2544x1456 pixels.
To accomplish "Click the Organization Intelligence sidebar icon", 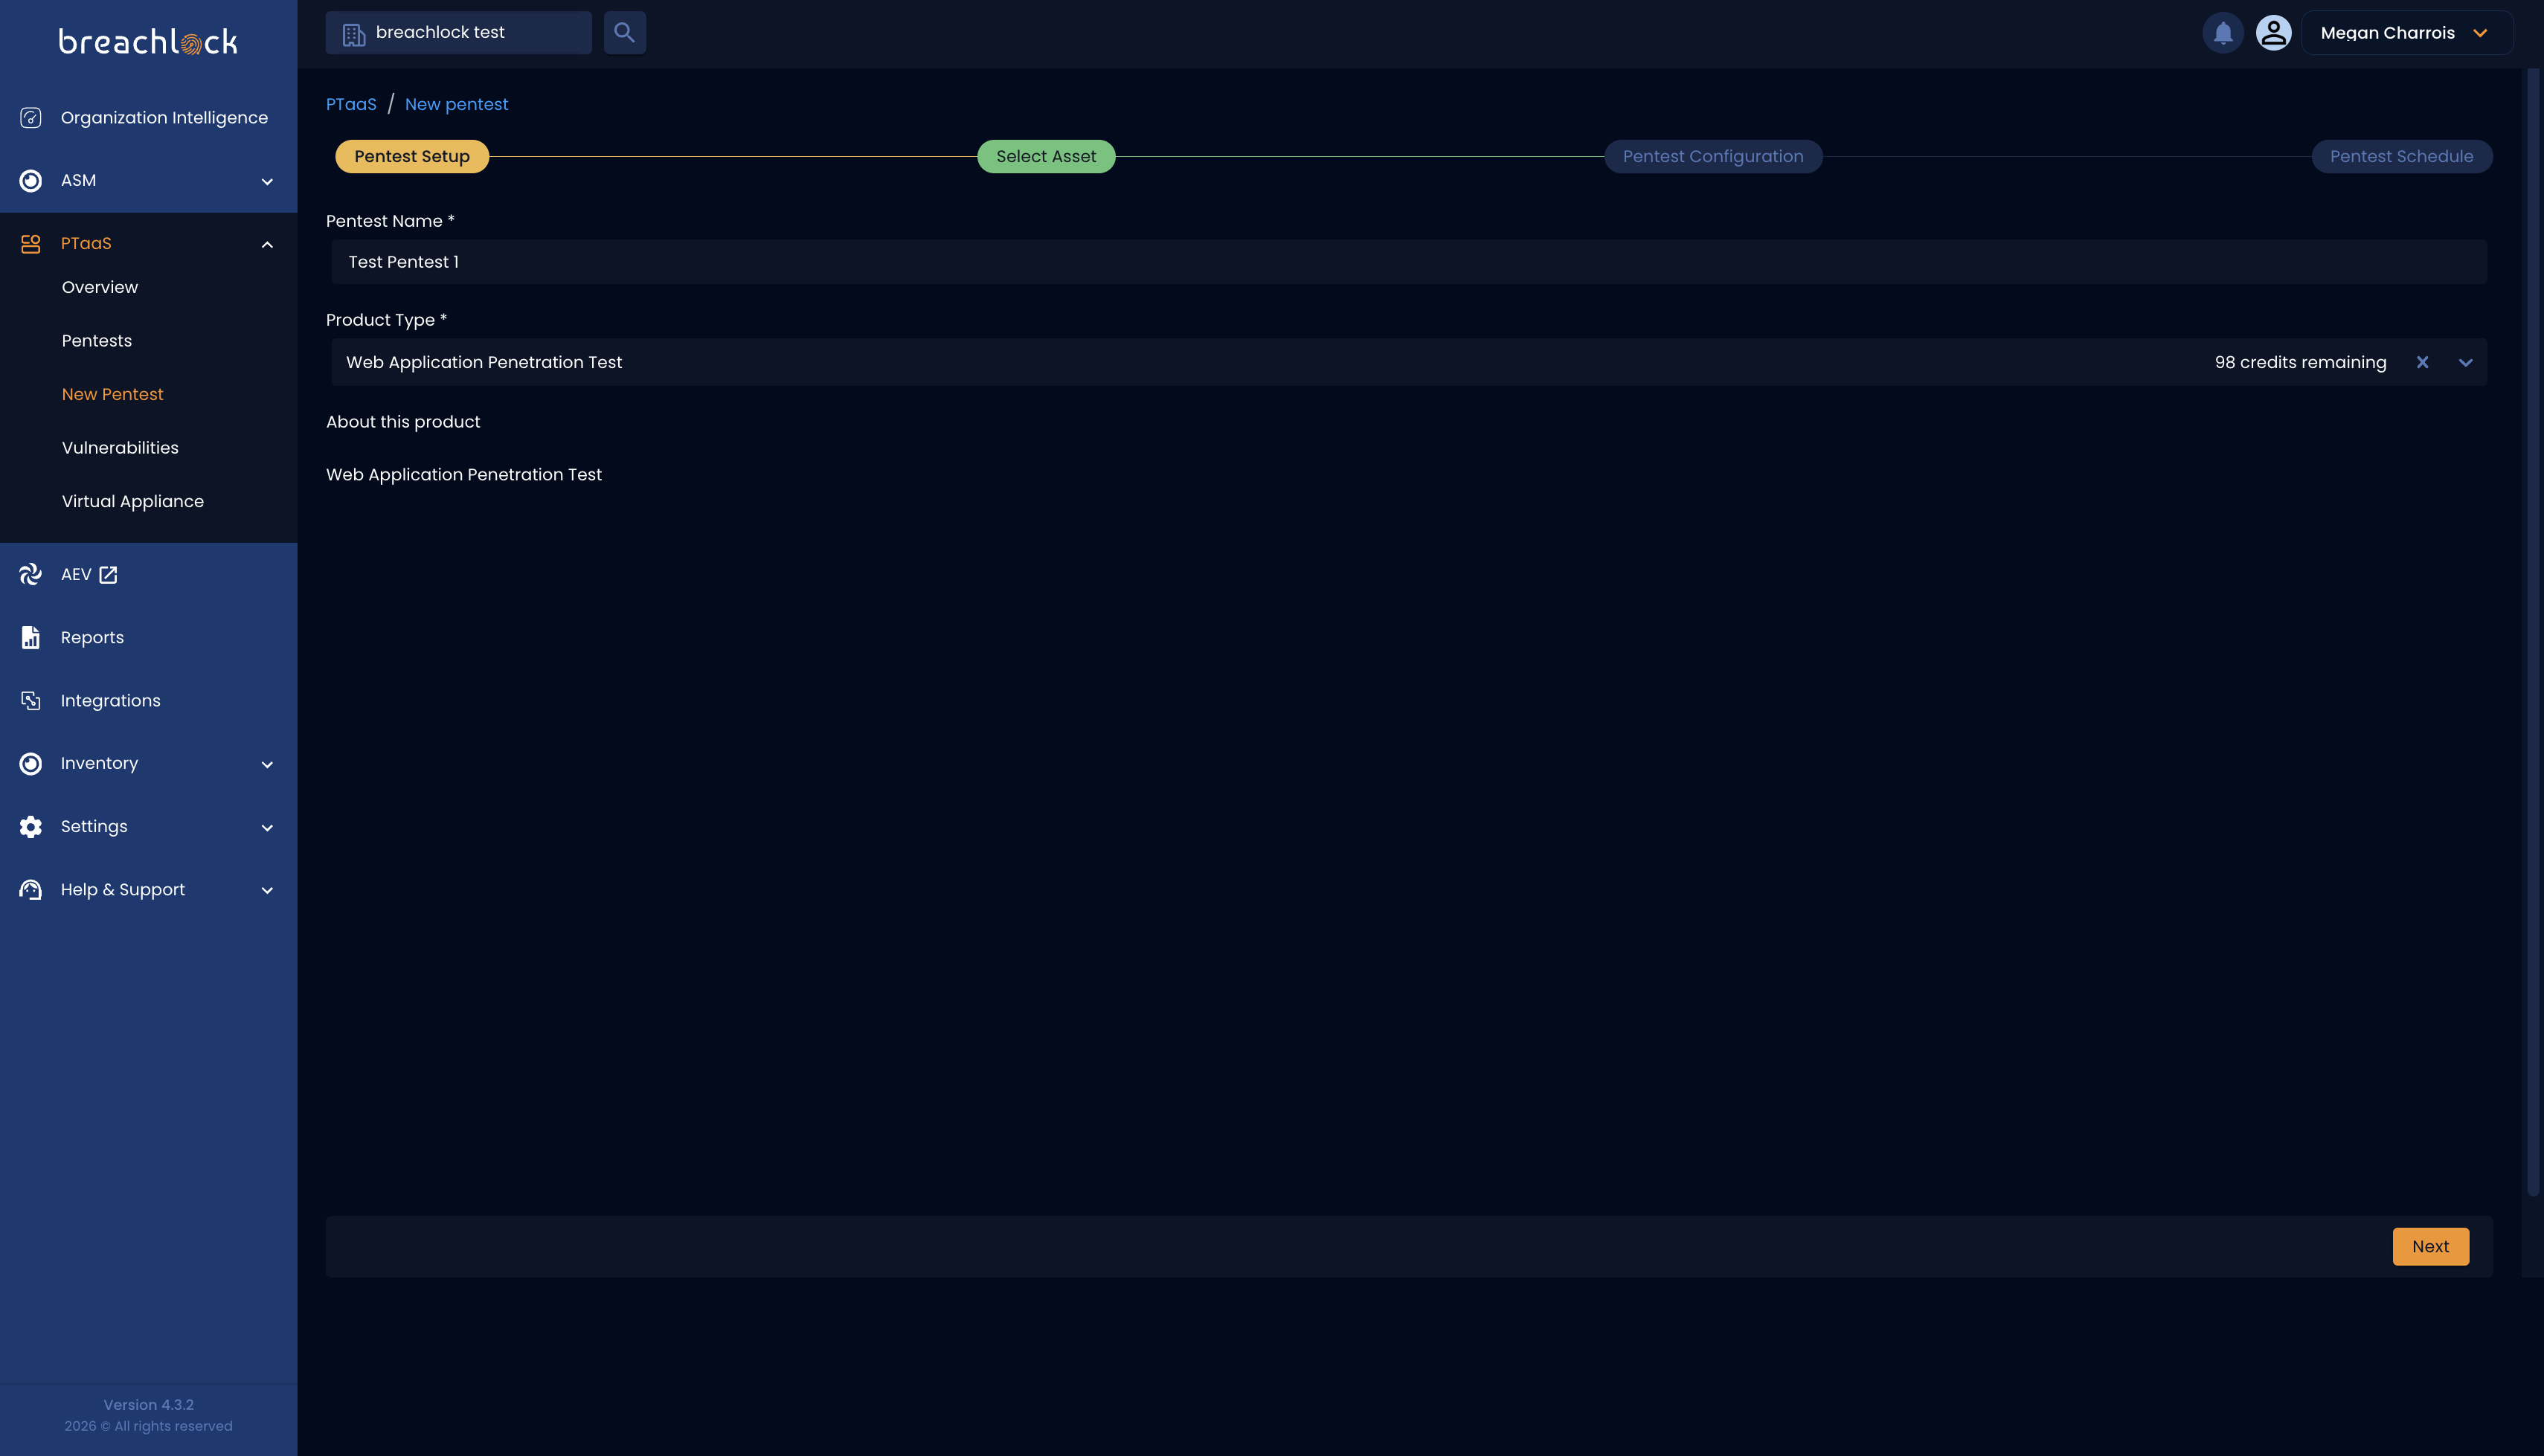I will pyautogui.click(x=31, y=118).
